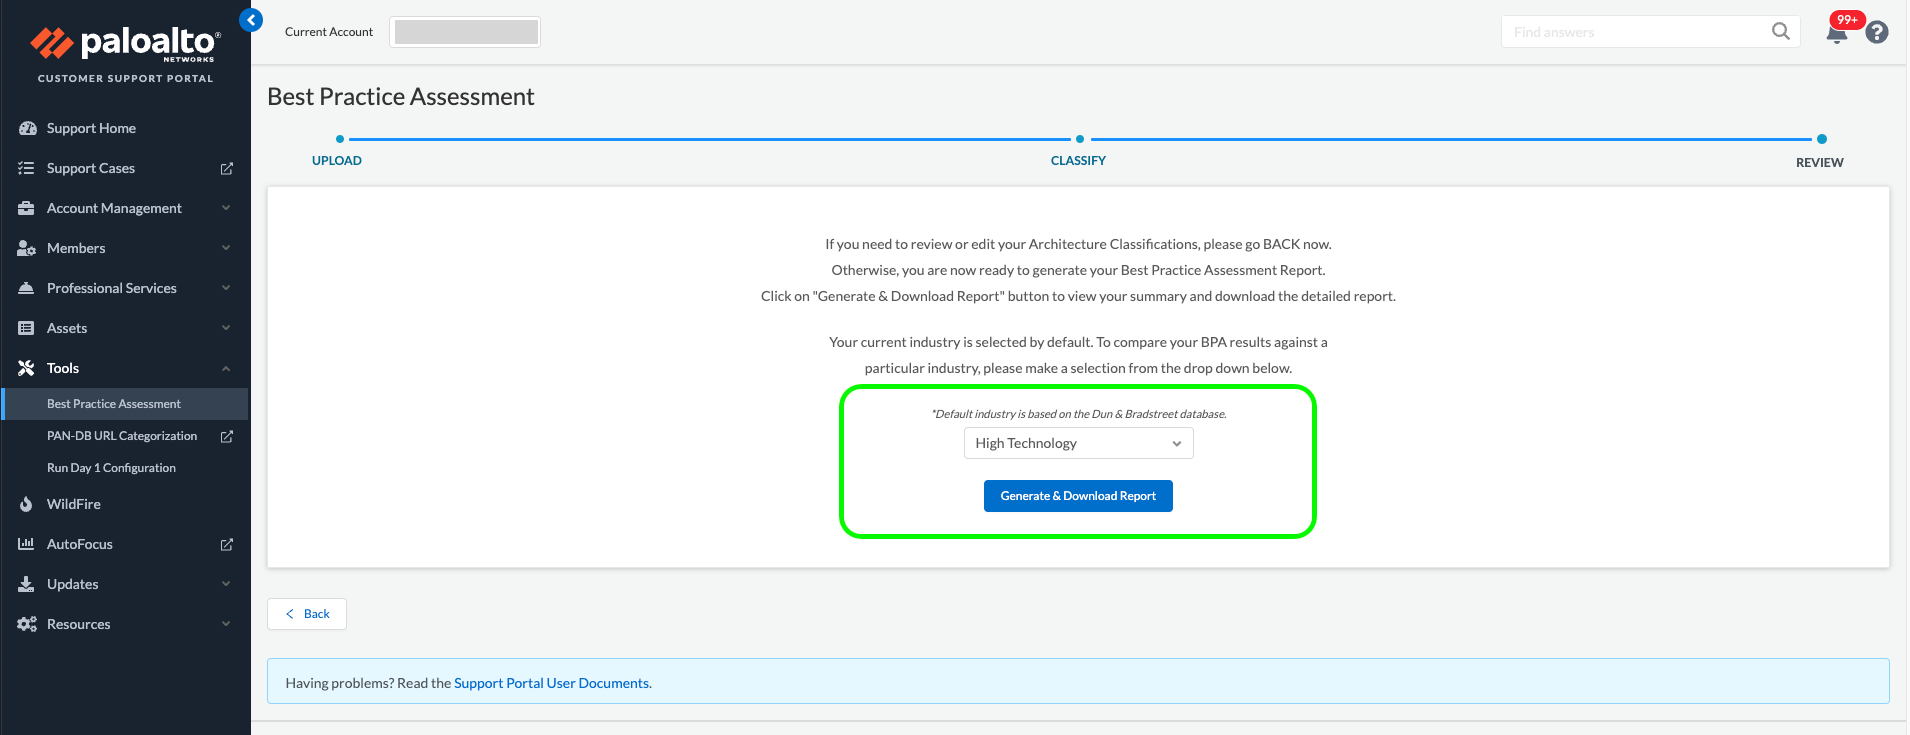
Task: Open the Current Account selector
Action: point(465,32)
